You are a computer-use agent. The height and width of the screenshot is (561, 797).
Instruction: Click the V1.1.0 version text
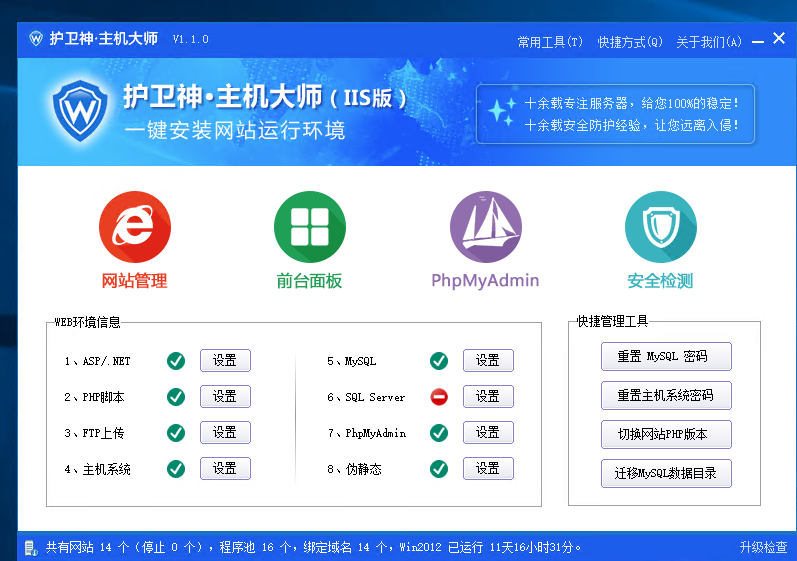click(x=191, y=39)
